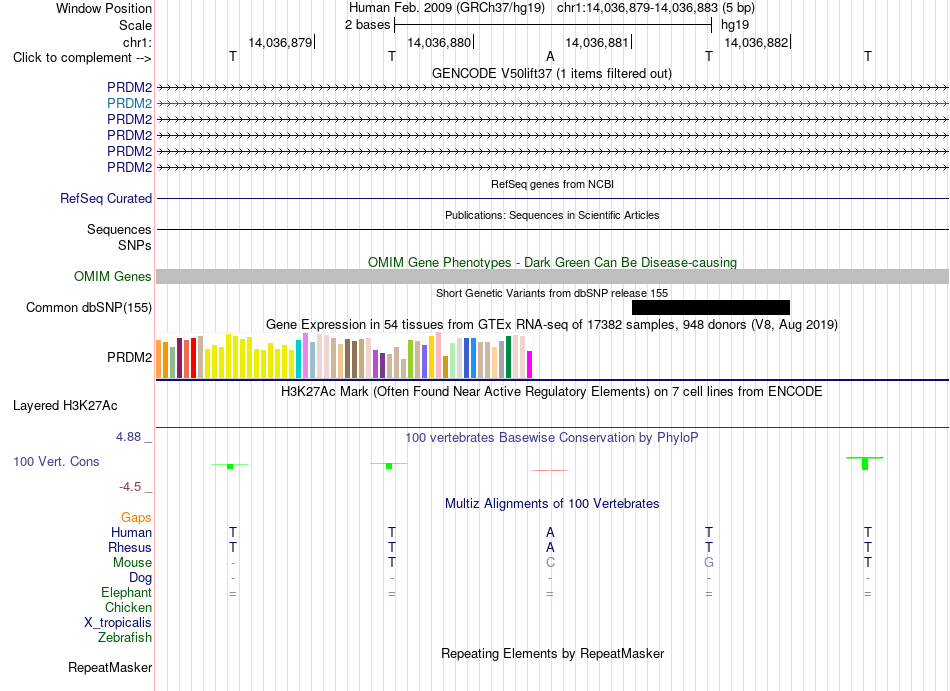Click the 100 Vert. Cons label
Viewport: 950px width, 691px height.
pyautogui.click(x=56, y=461)
